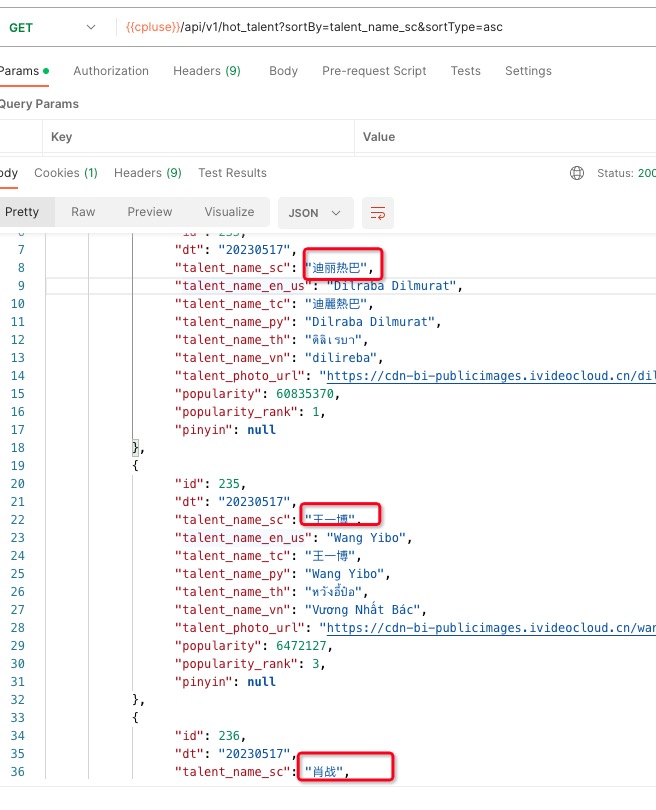Click line number 19 in gutter

(x=18, y=466)
